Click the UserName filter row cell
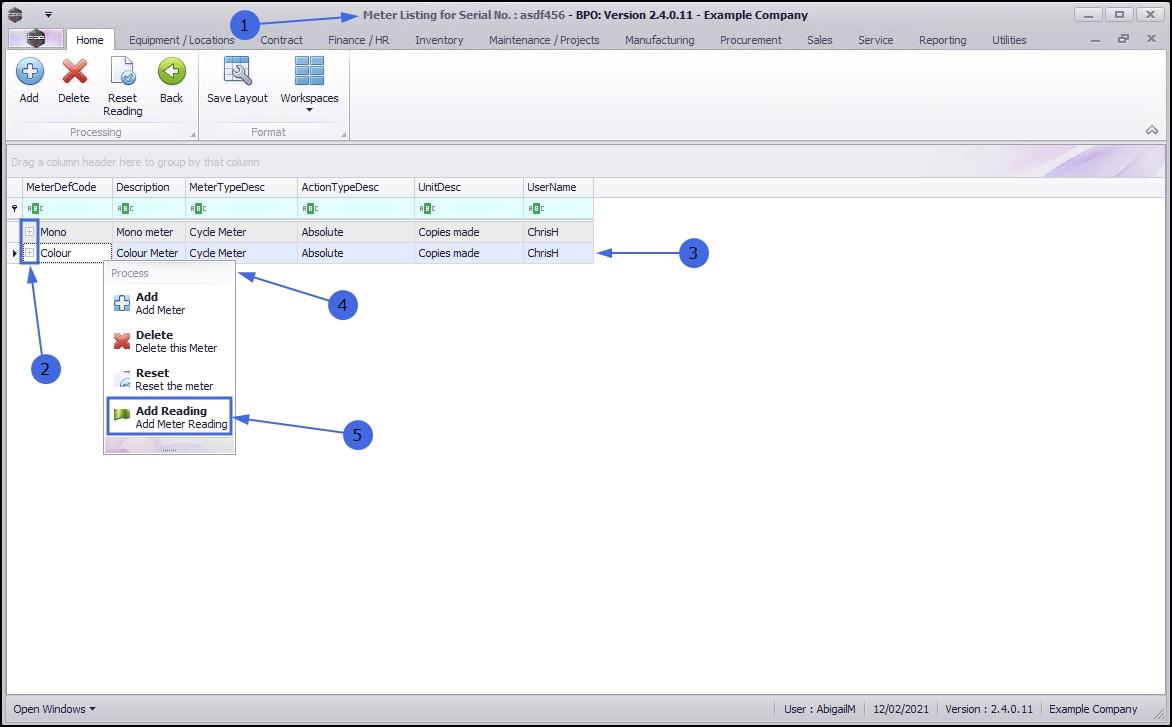This screenshot has height=727, width=1172. pos(558,208)
